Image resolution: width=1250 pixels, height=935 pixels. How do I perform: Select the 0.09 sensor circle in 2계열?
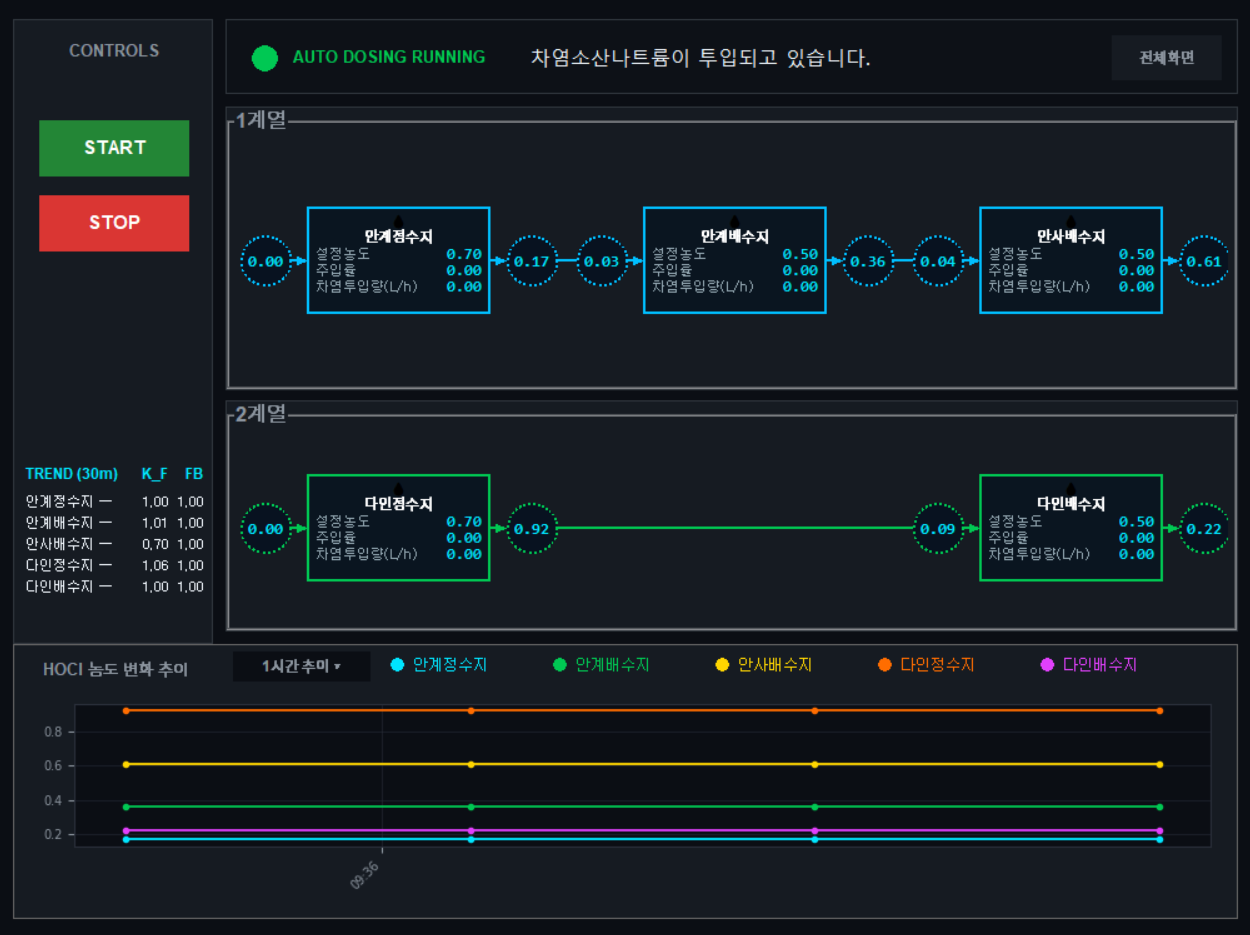pos(938,529)
